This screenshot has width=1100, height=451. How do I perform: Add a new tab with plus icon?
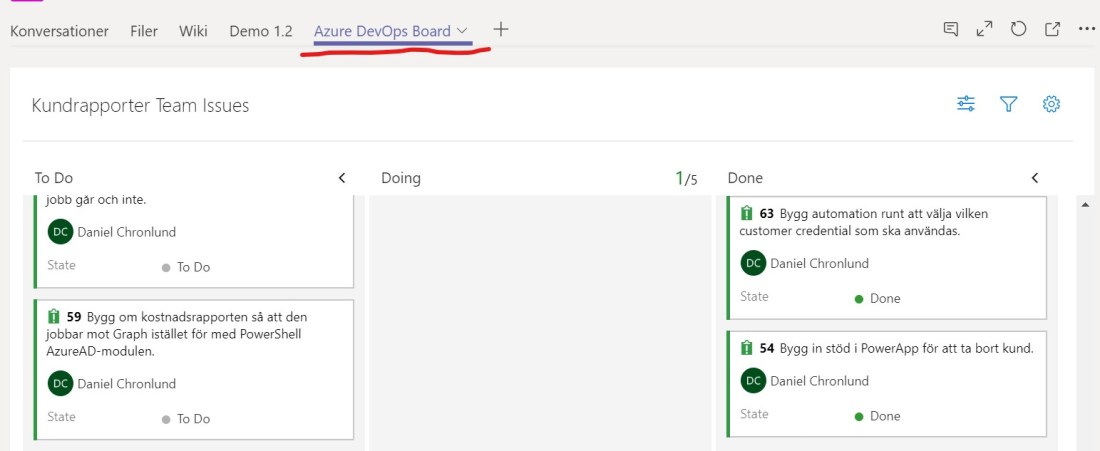pos(501,30)
